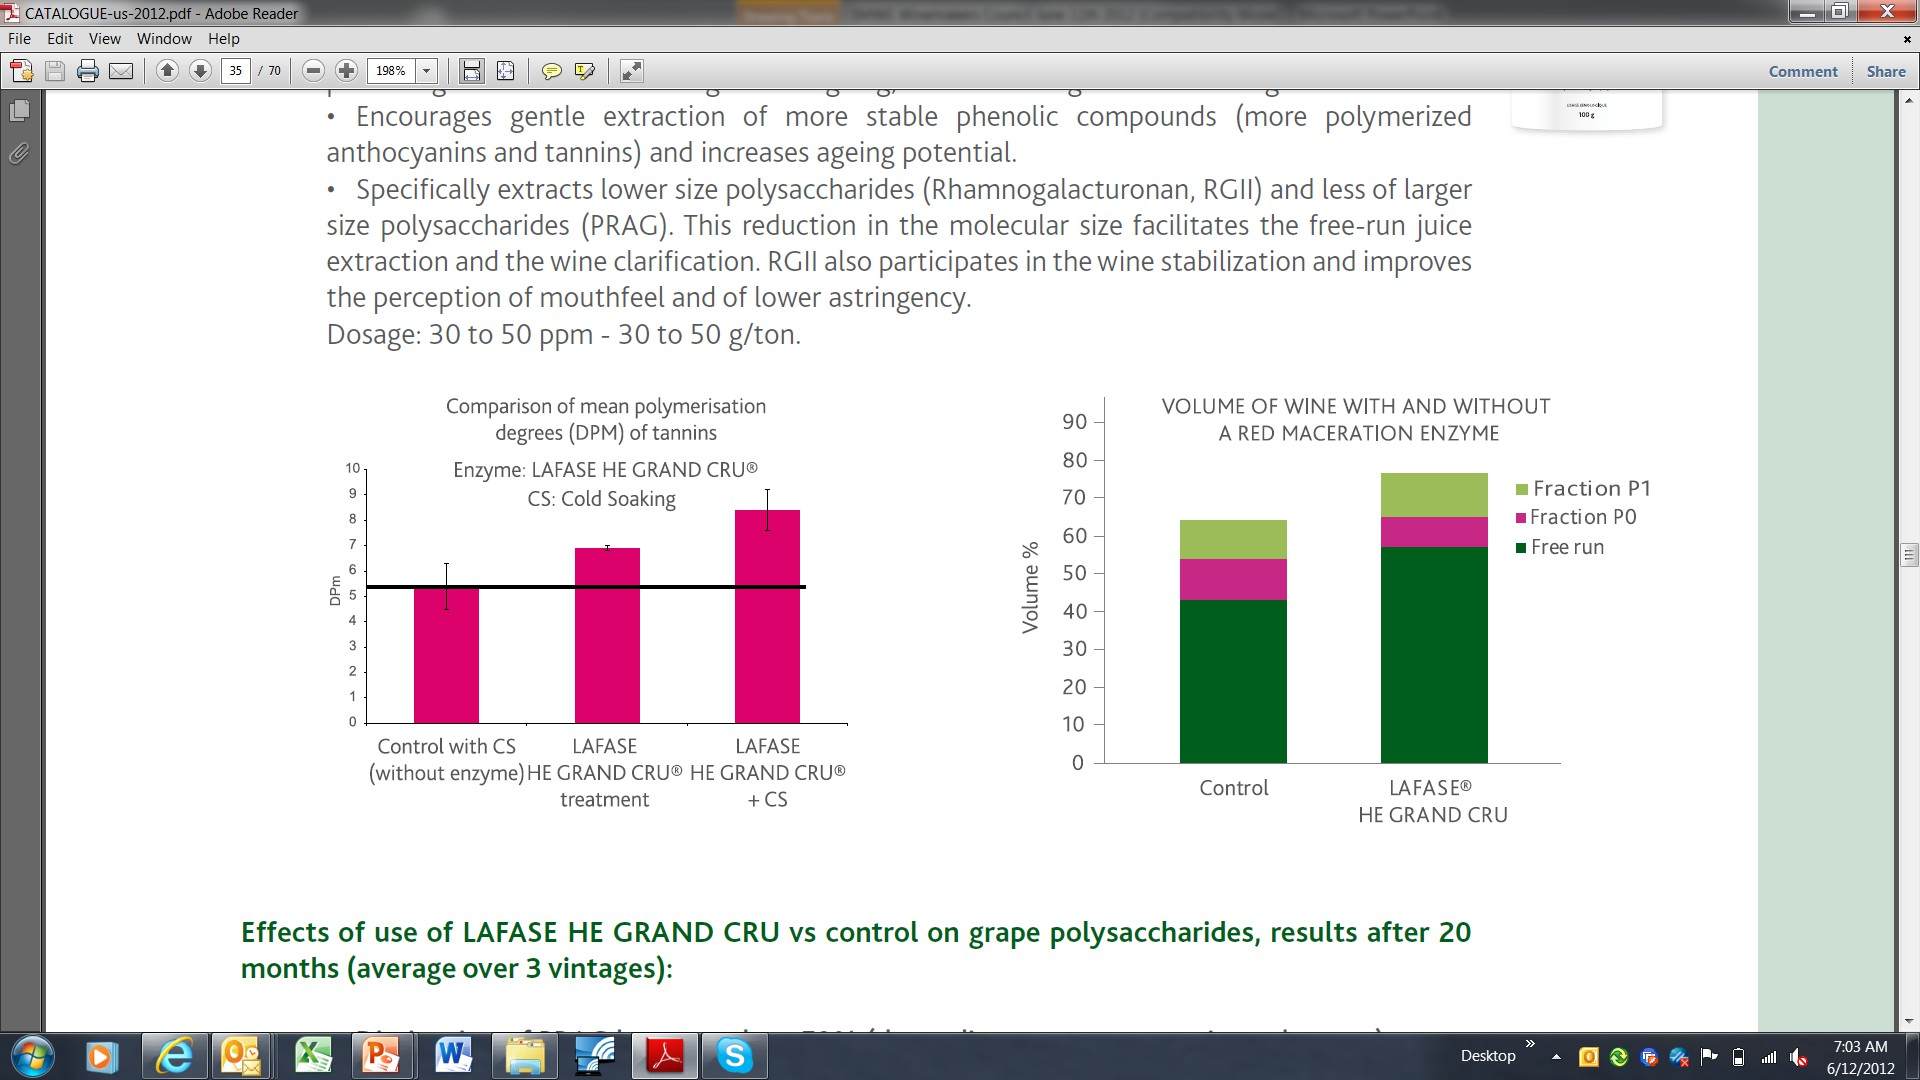Click the Save file icon

point(55,71)
